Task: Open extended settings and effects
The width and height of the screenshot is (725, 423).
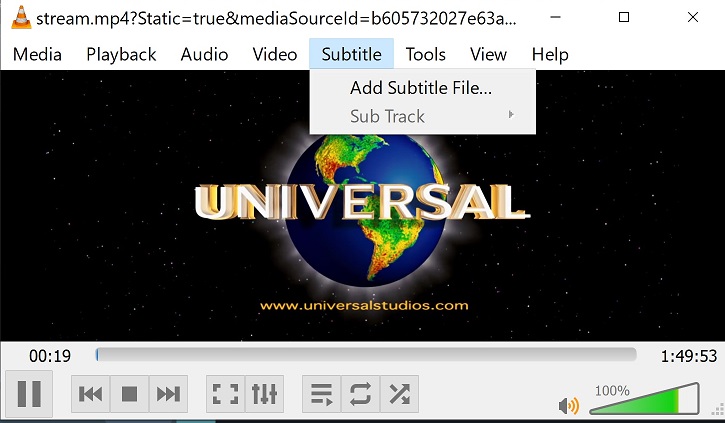Action: pyautogui.click(x=264, y=394)
